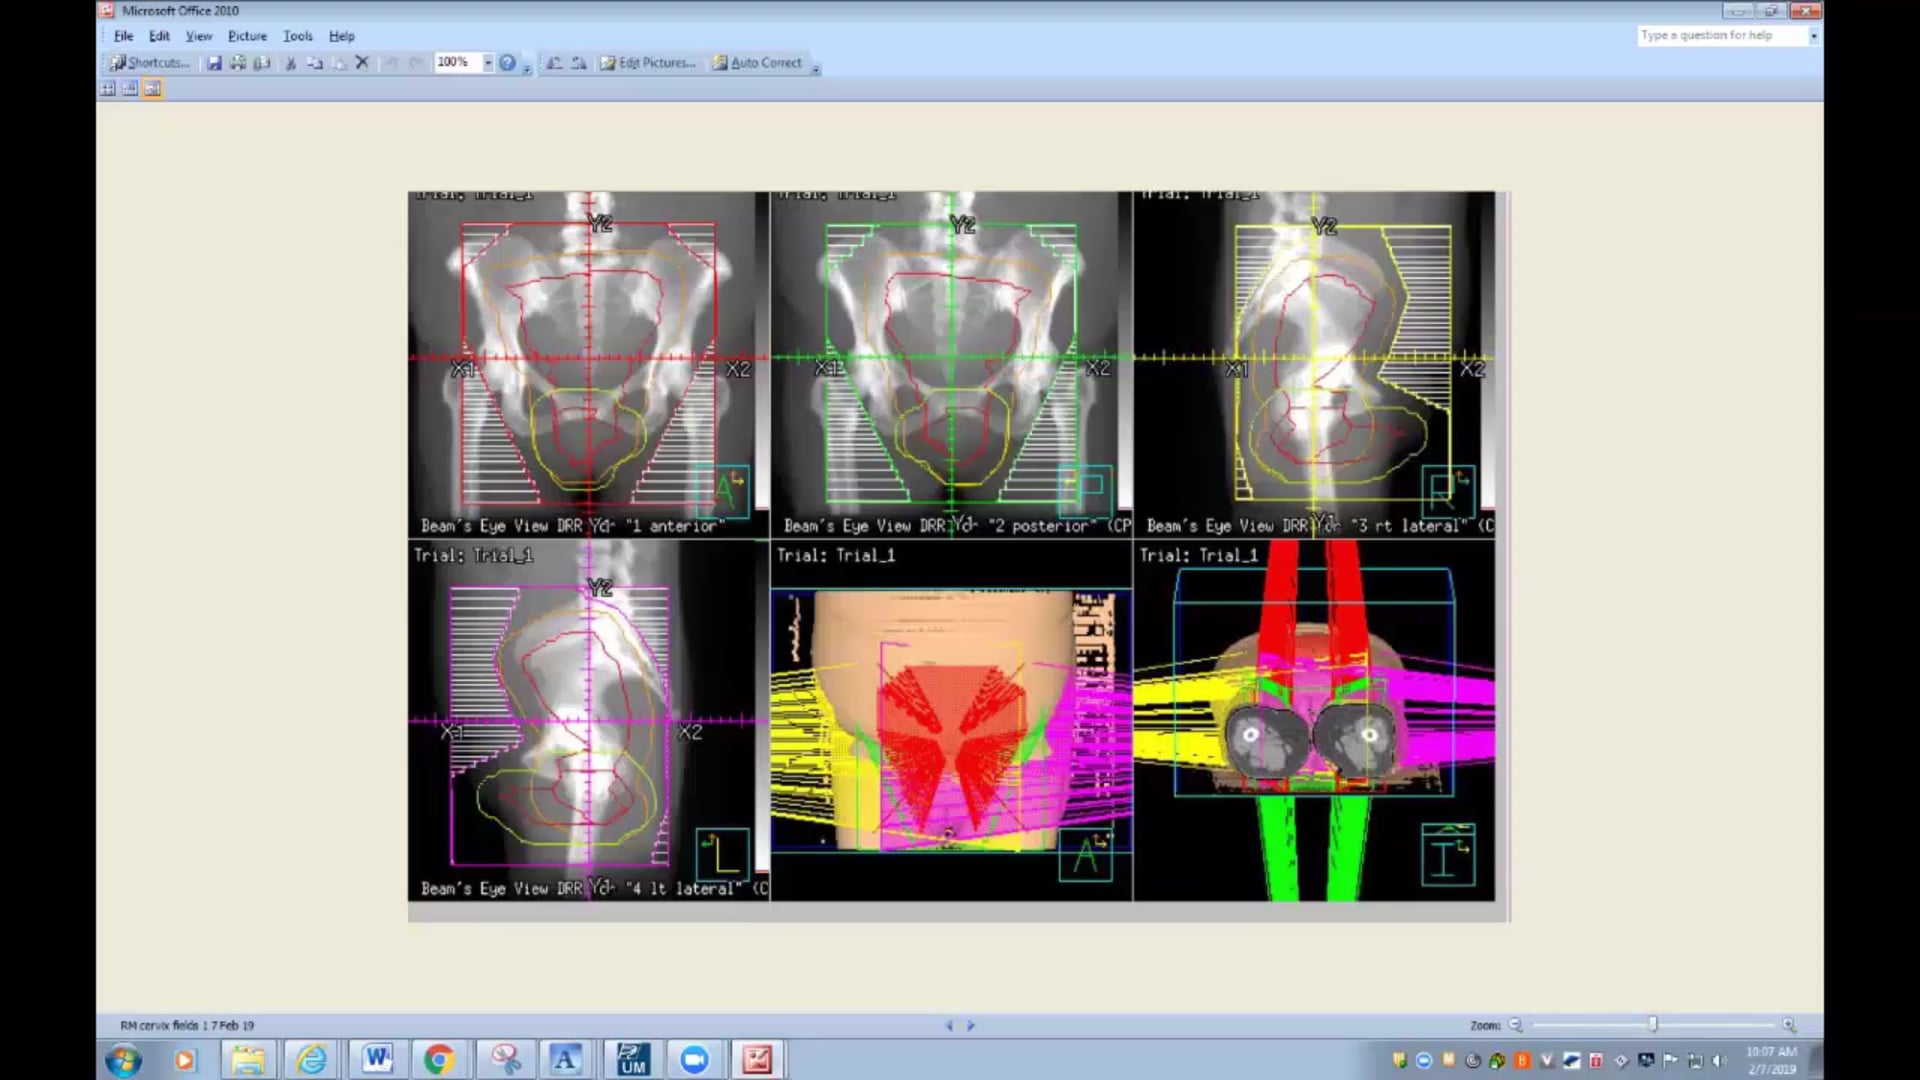Enable Single Picture view mode
Viewport: 1920px width, 1080px height.
151,88
